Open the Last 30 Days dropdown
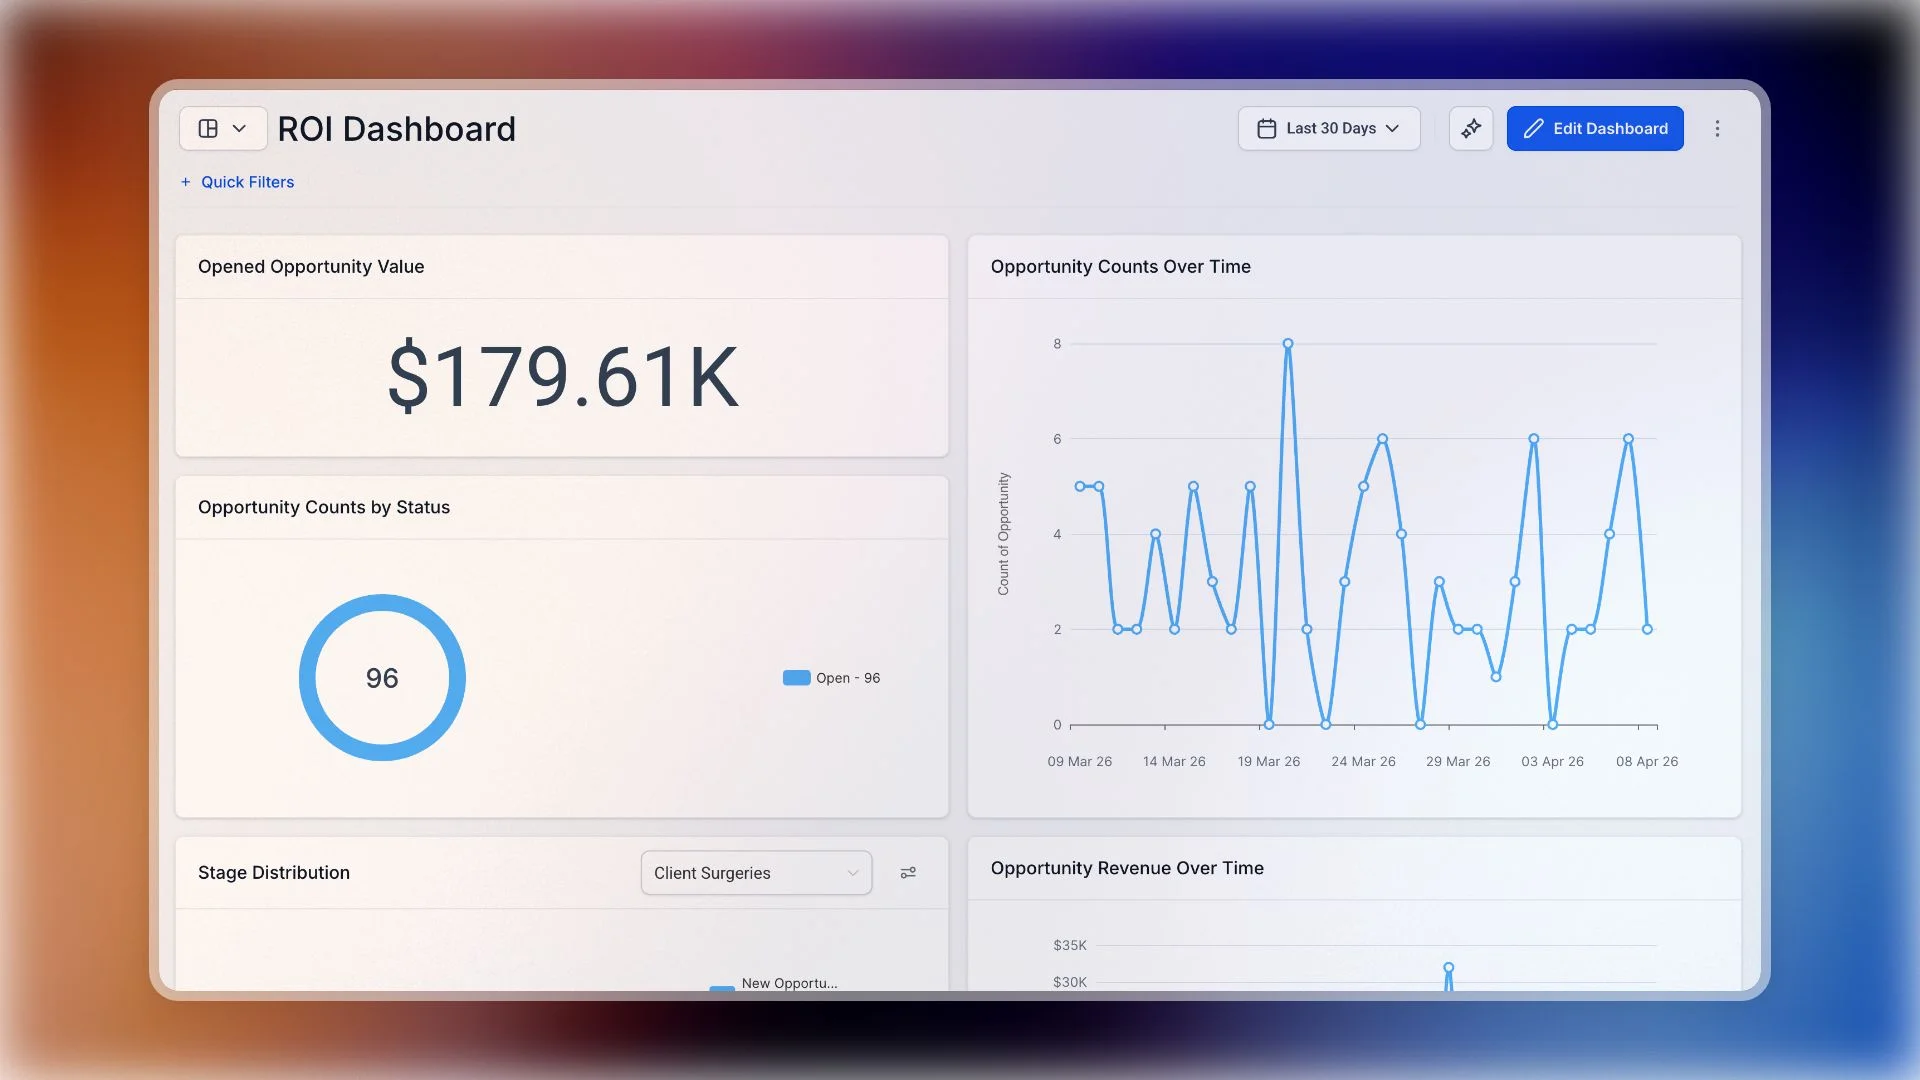 click(1329, 129)
